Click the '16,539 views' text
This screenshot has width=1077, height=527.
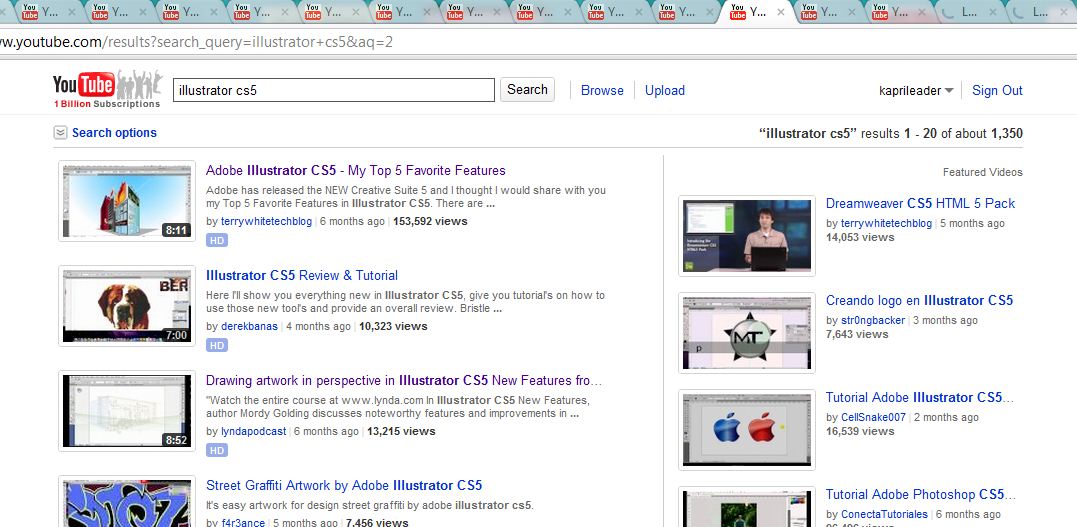pos(860,431)
